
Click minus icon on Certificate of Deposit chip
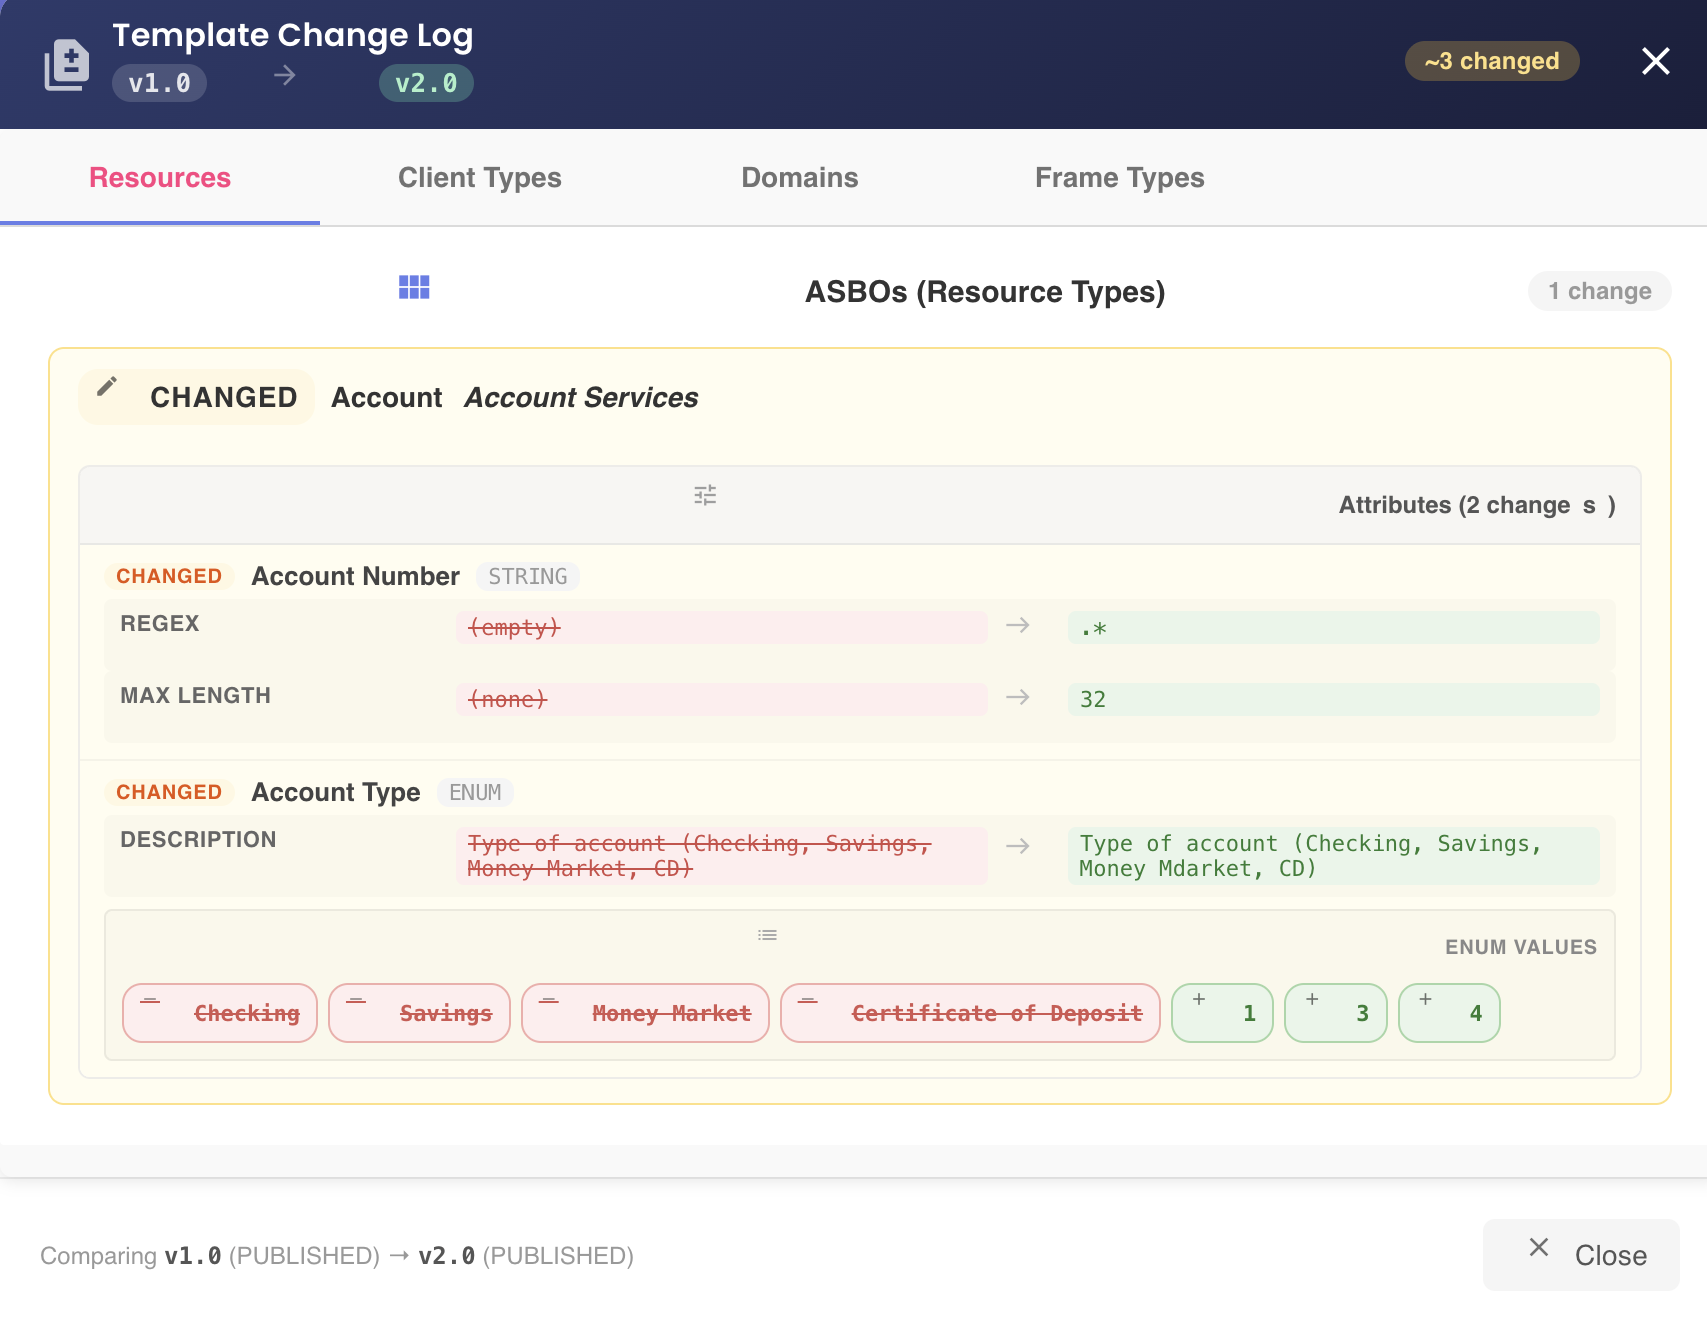point(808,1000)
